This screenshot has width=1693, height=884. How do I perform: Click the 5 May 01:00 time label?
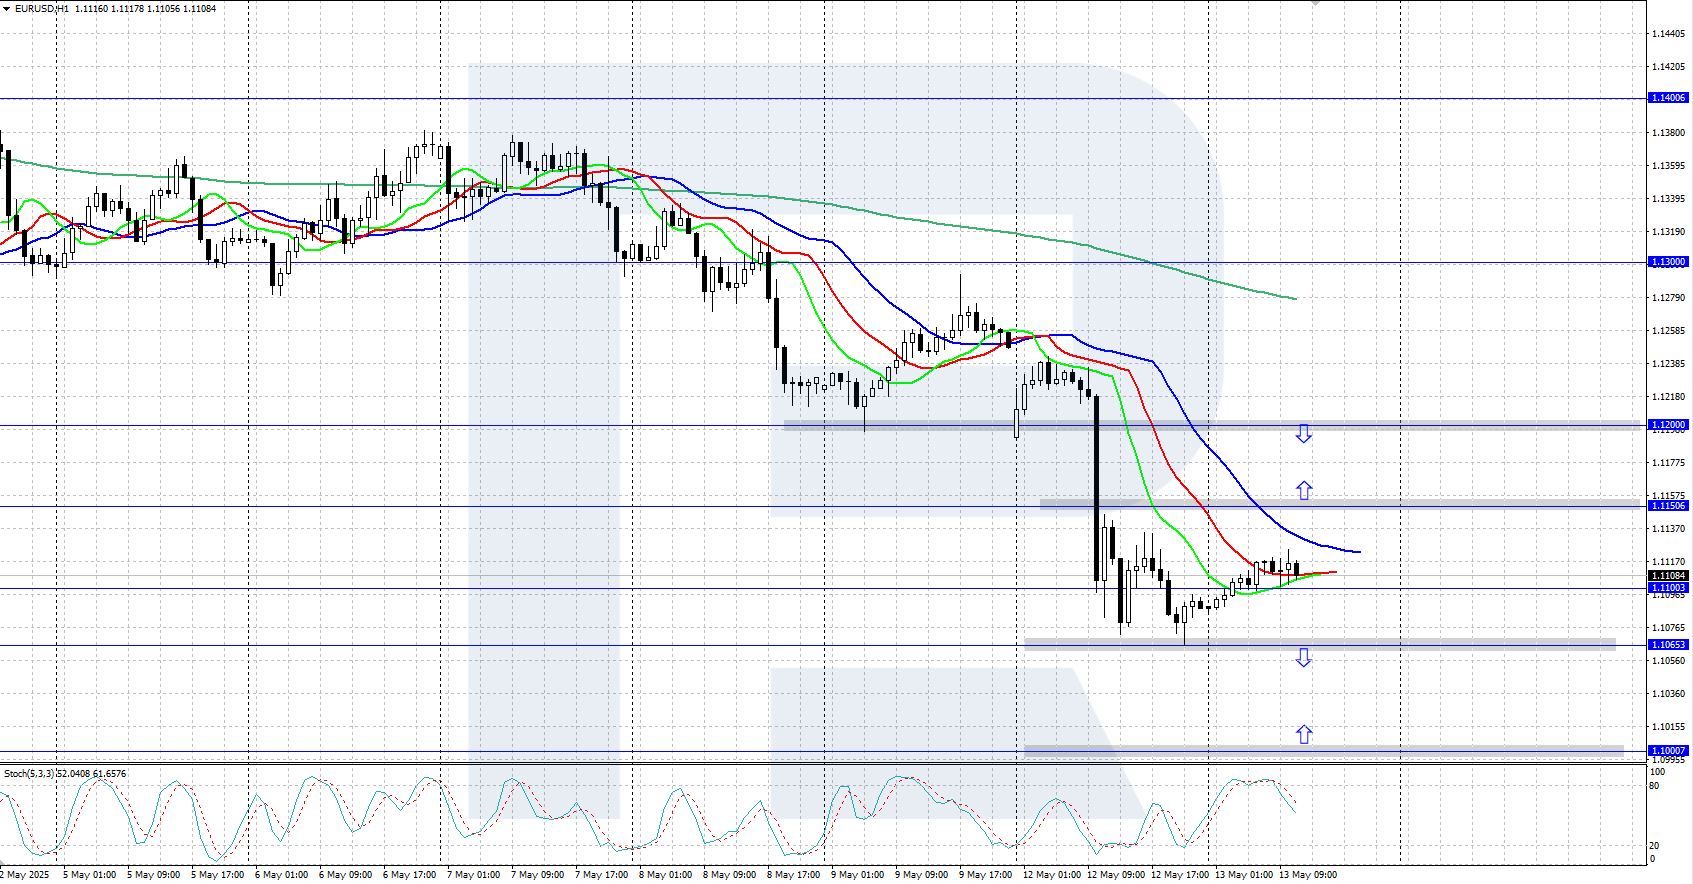click(x=89, y=875)
